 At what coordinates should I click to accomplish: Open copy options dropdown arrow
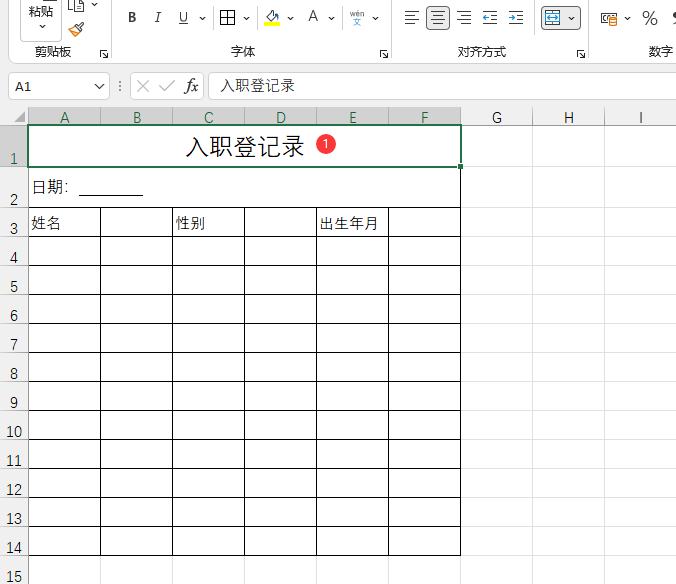click(95, 5)
